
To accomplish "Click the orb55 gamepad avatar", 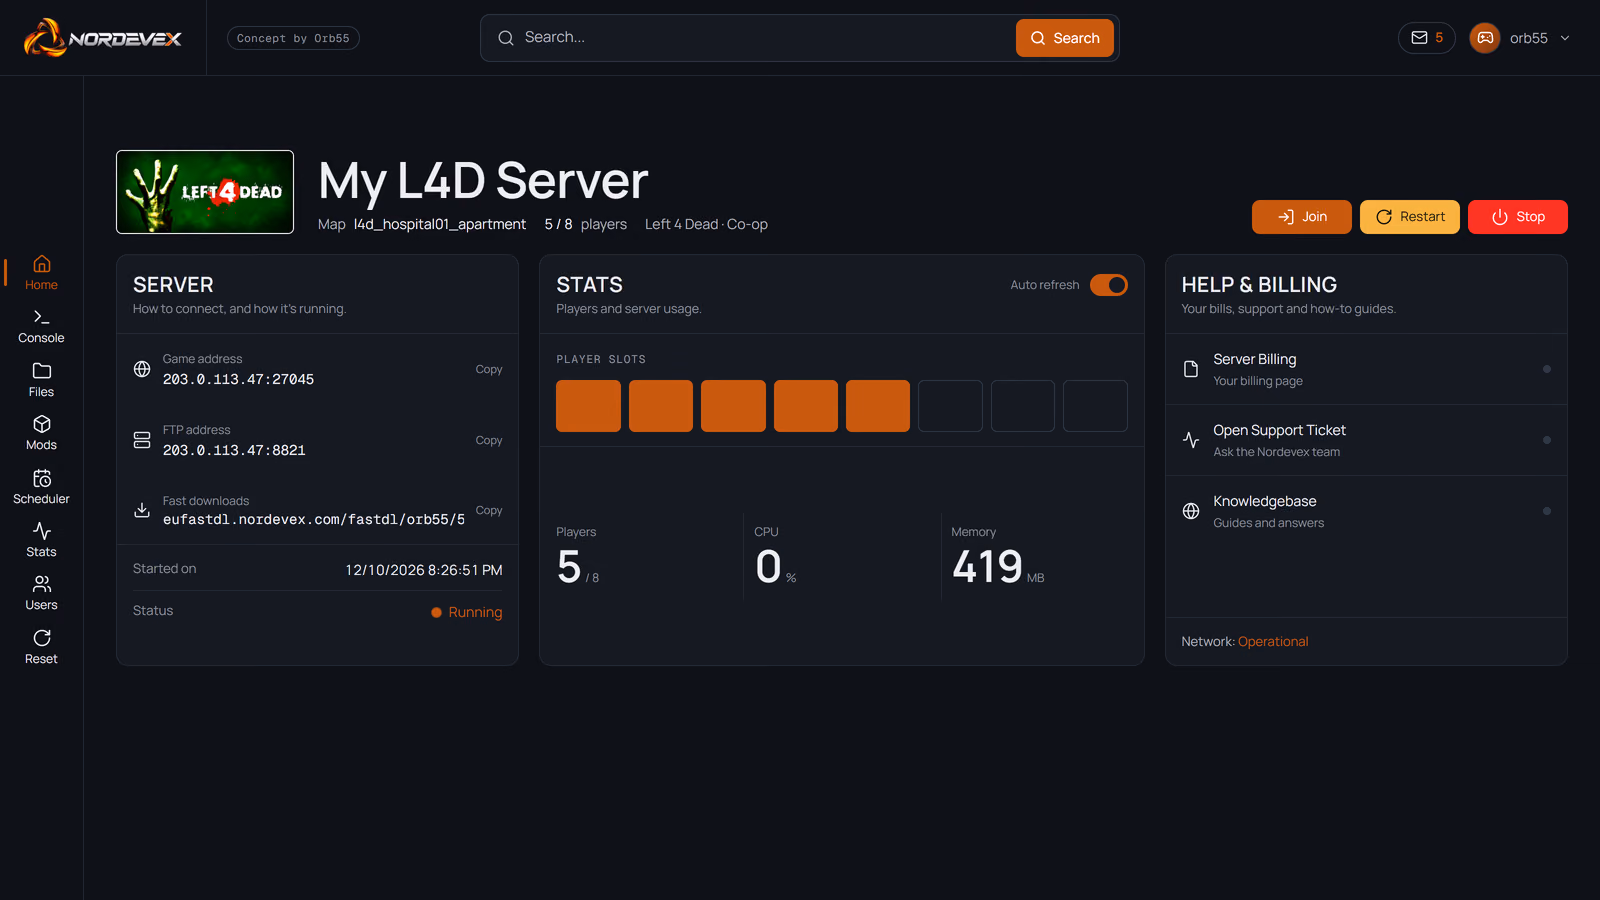I will [x=1485, y=38].
